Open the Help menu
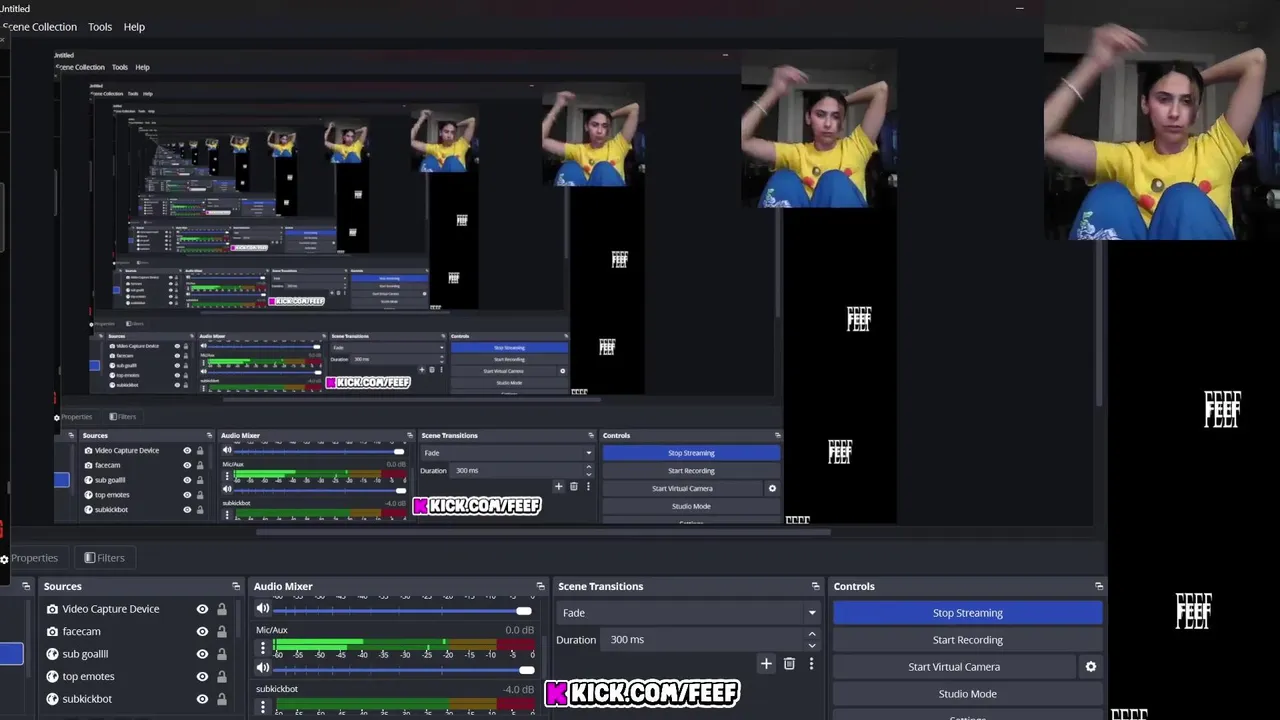Screen dimensions: 1280x720 coord(134,27)
